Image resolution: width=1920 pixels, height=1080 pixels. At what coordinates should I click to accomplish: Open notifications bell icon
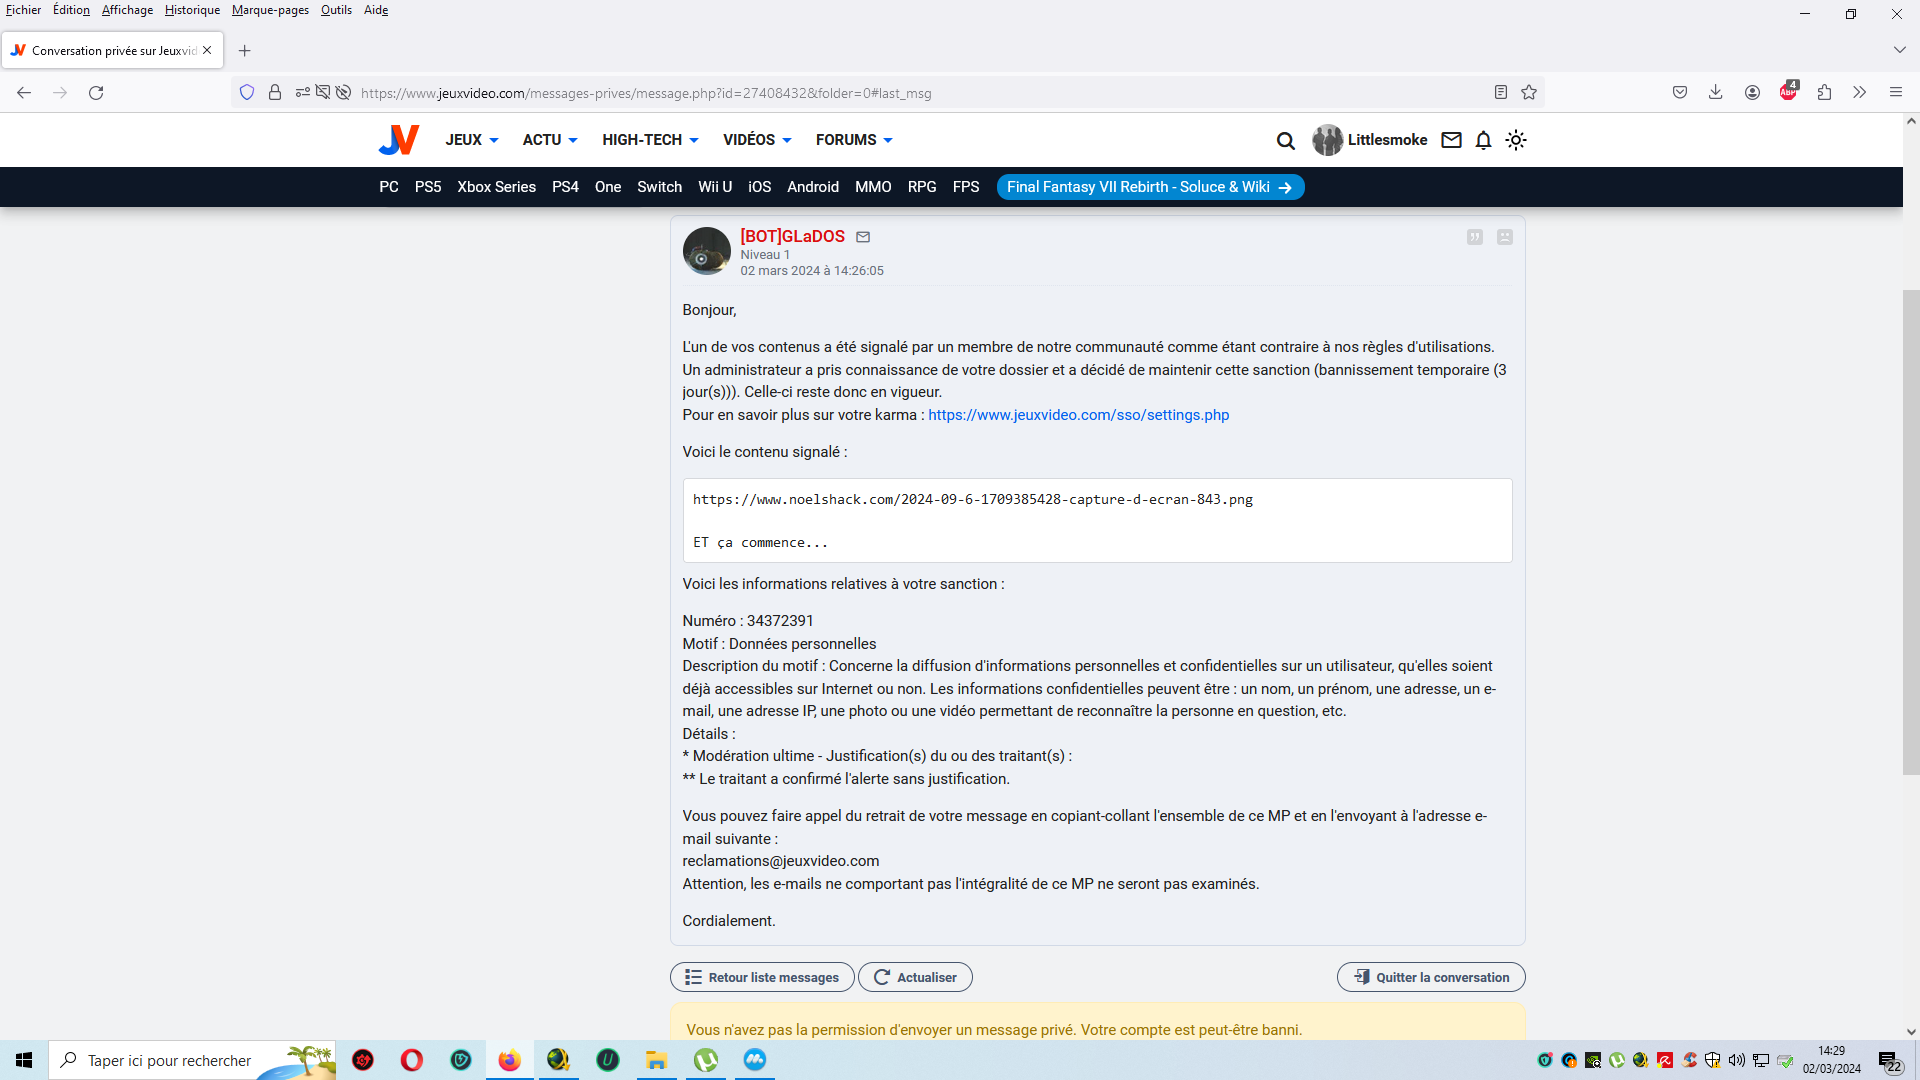point(1483,141)
